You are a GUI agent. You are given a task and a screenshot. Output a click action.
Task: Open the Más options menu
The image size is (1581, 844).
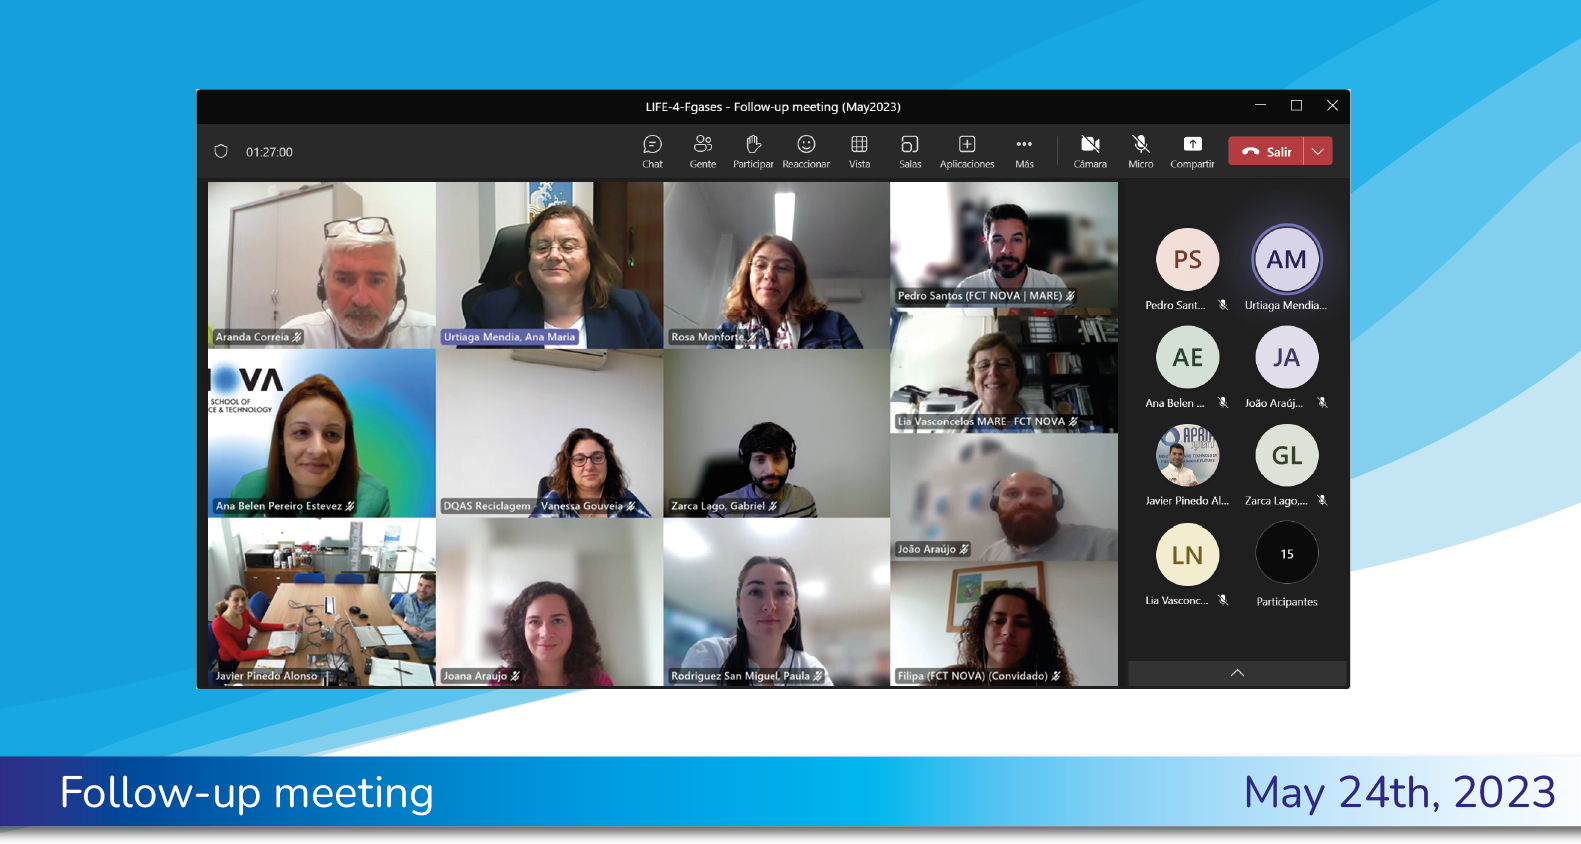click(x=1024, y=151)
